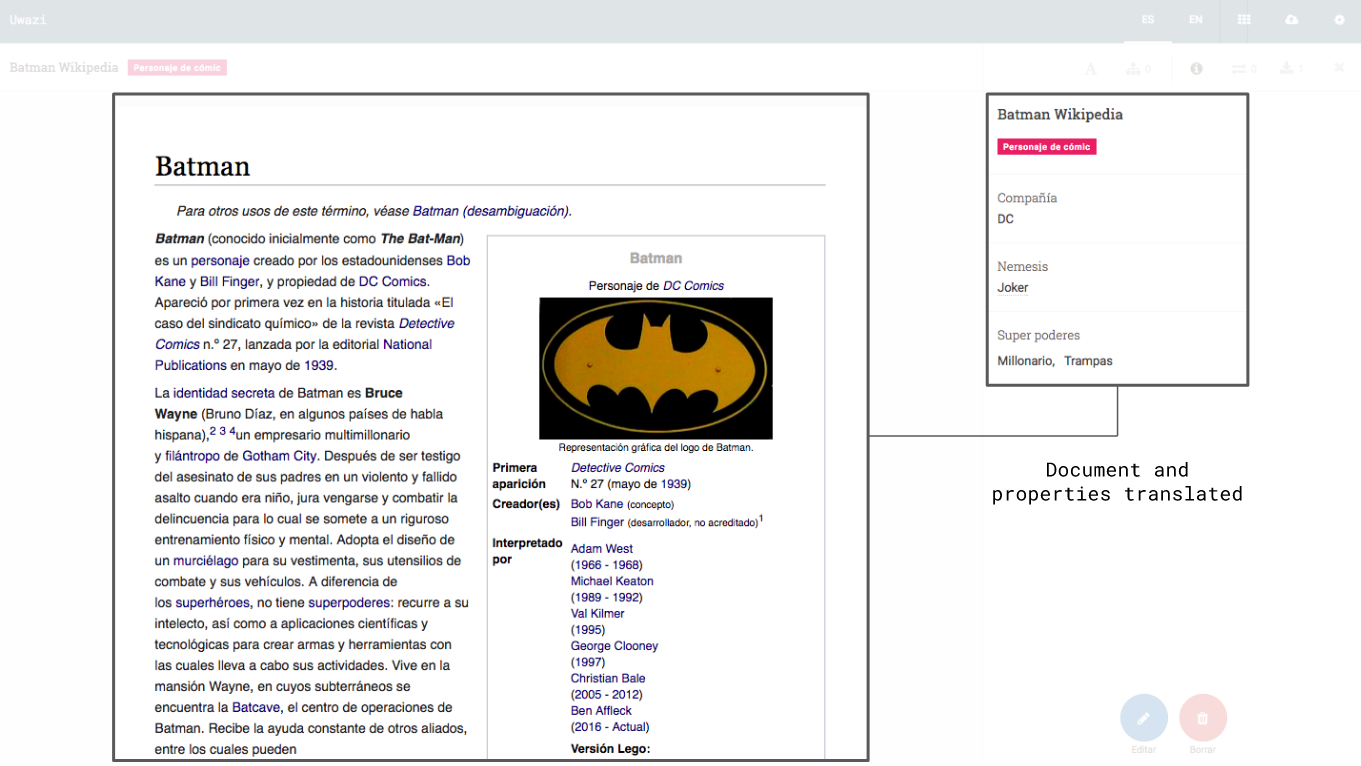This screenshot has width=1361, height=766.
Task: Click 'Detective Comics' link in first paragraph
Action: point(305,334)
